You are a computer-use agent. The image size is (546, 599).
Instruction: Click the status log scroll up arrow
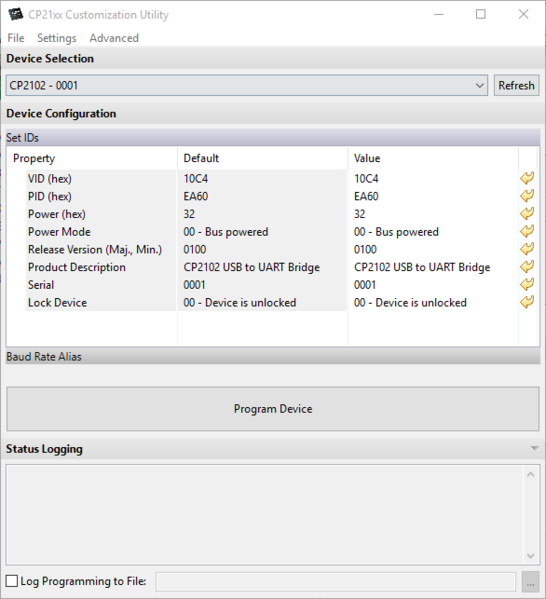click(x=530, y=474)
